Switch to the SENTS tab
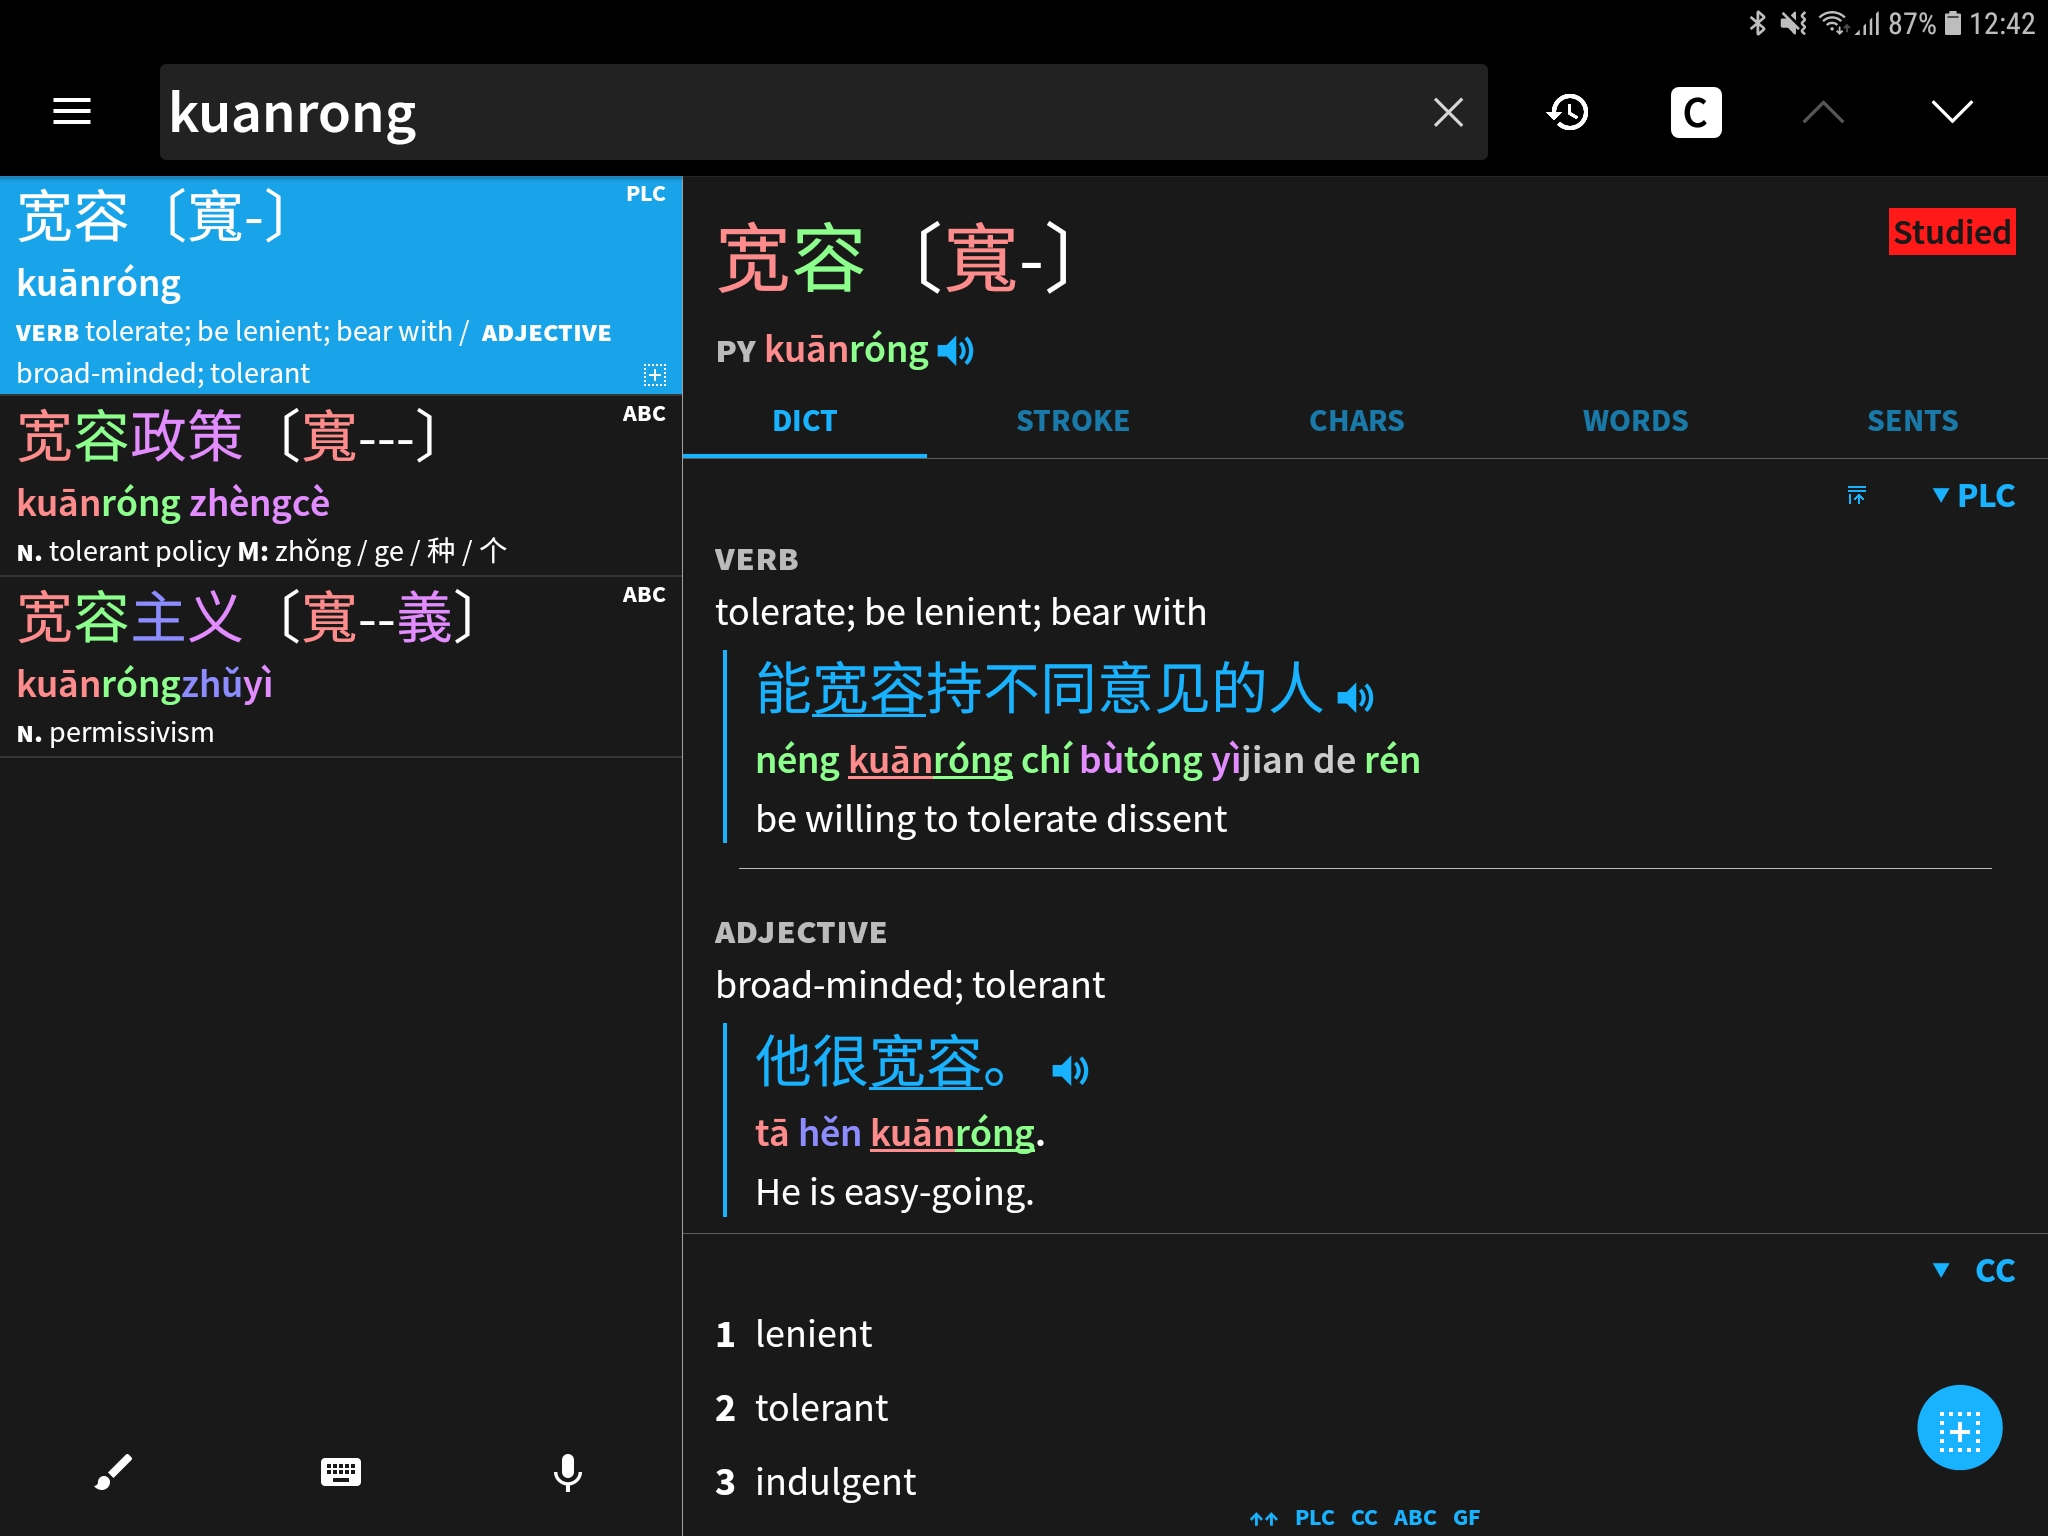The height and width of the screenshot is (1536, 2048). click(1913, 421)
